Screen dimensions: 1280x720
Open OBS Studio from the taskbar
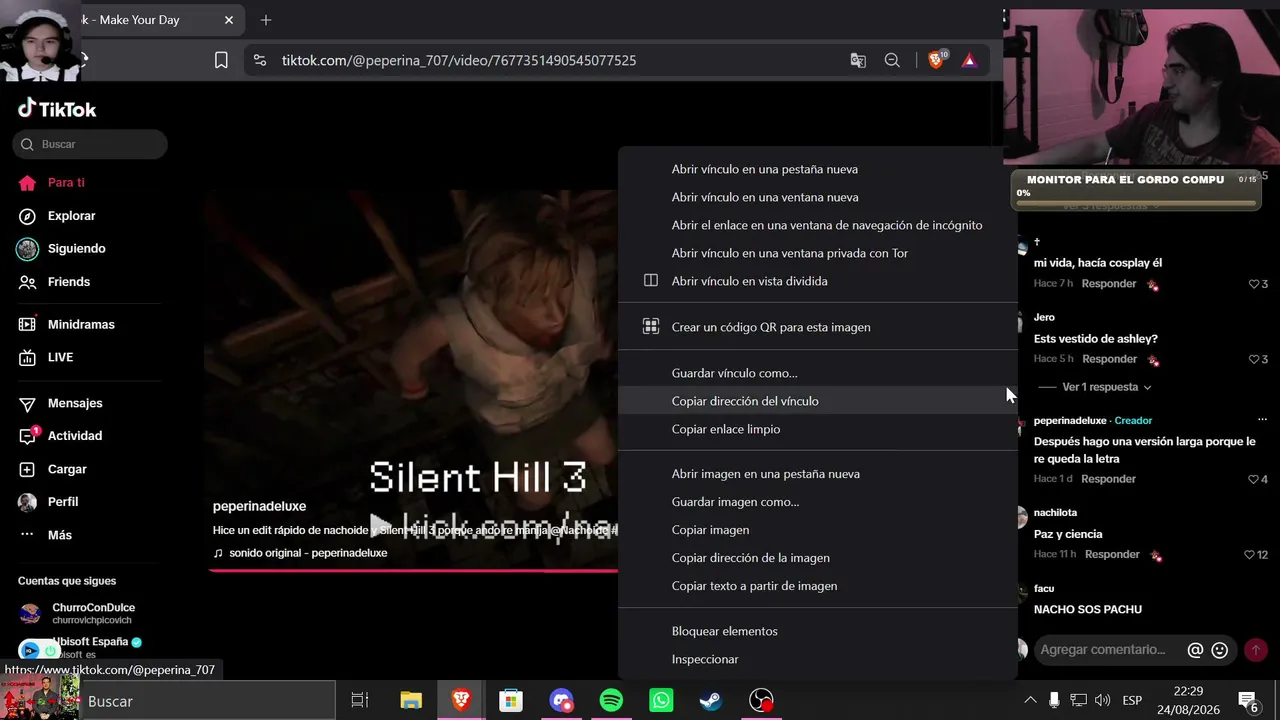coord(761,701)
